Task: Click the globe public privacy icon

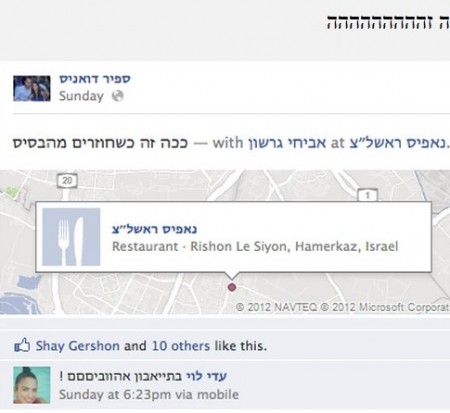Action: 117,96
